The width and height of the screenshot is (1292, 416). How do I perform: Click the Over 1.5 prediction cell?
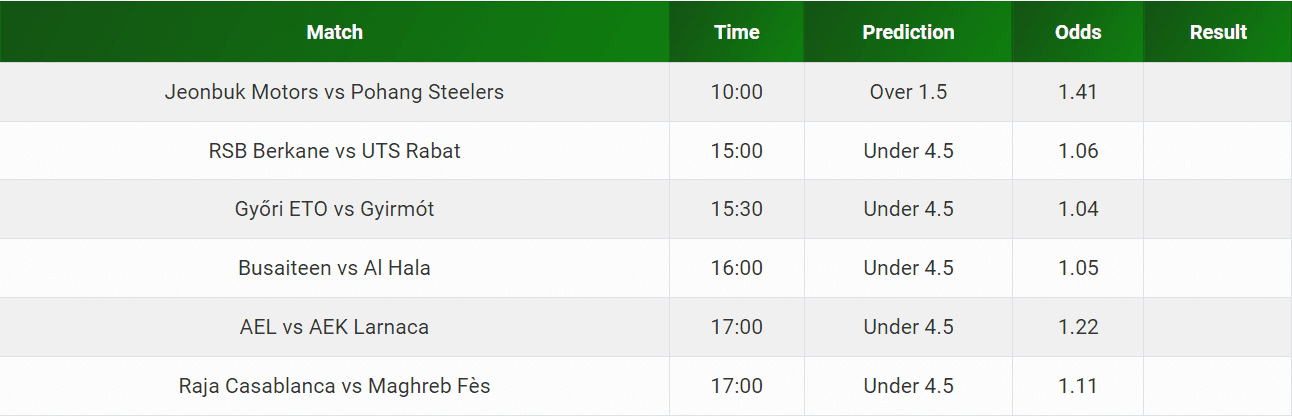(x=908, y=92)
